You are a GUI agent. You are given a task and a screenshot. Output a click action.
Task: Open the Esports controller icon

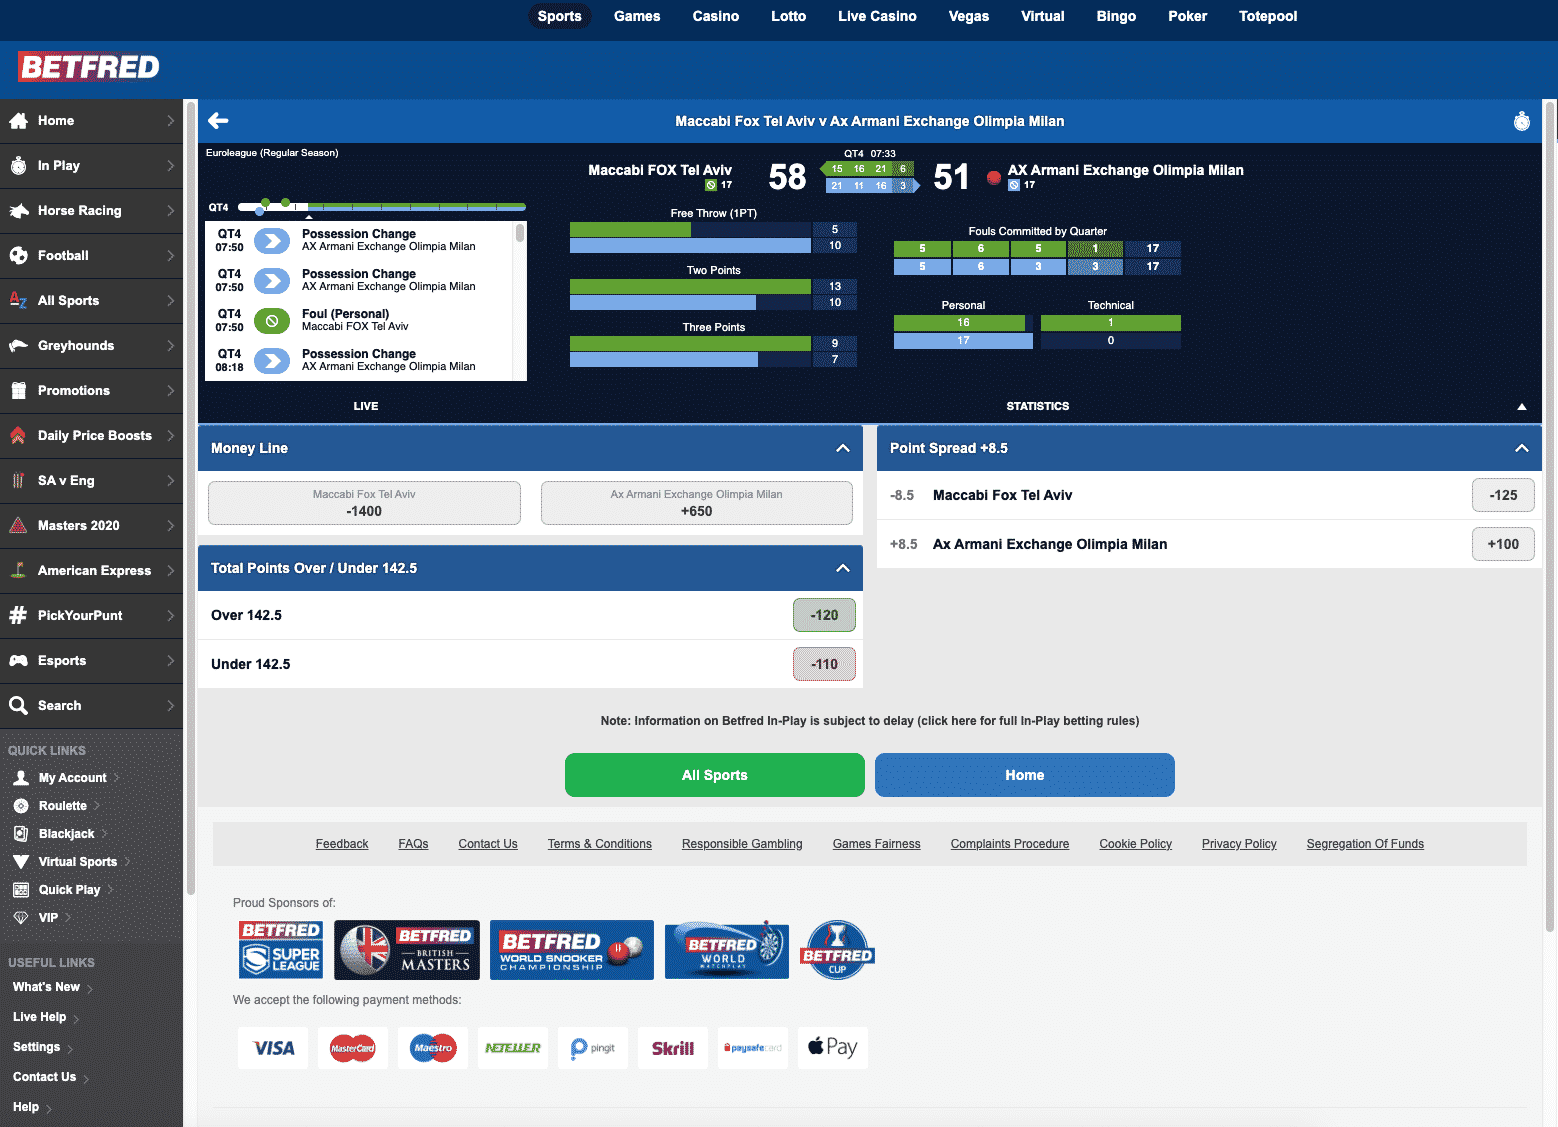tap(20, 660)
